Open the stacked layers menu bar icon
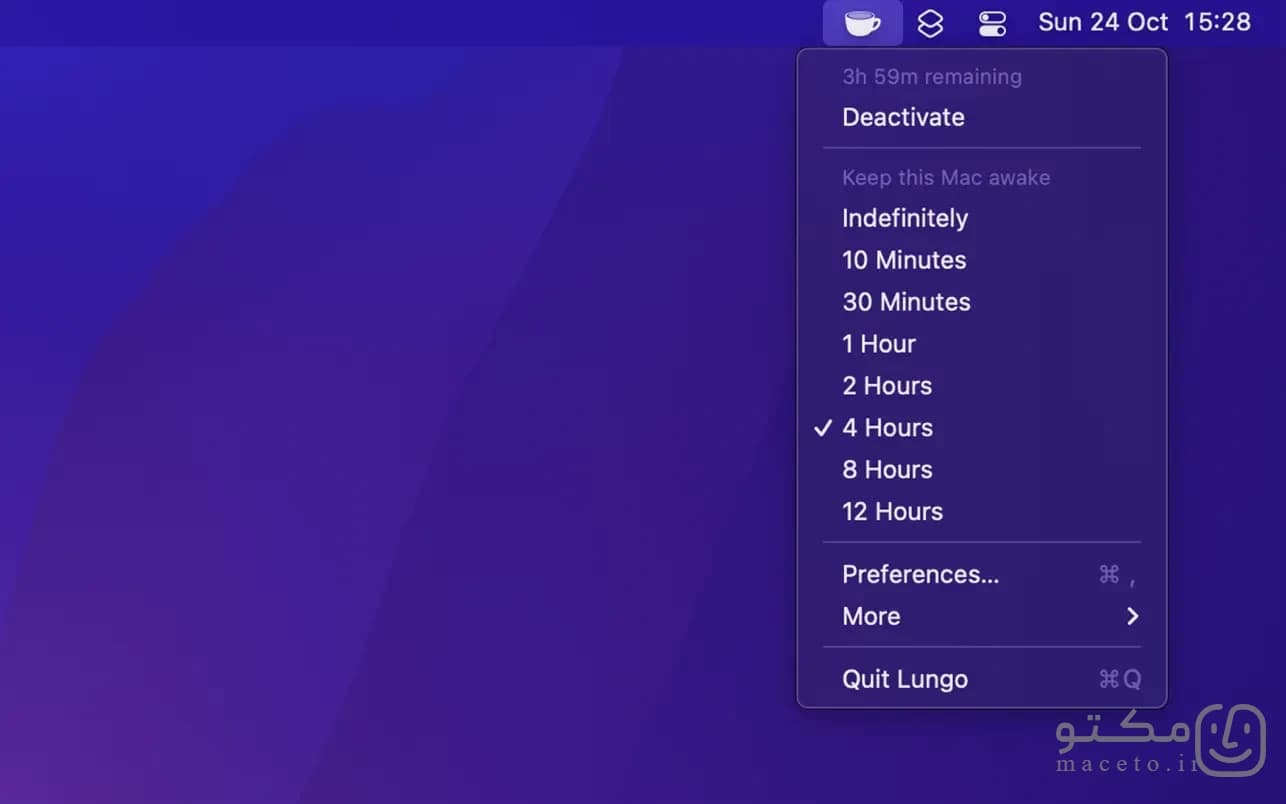The image size is (1286, 804). point(930,23)
